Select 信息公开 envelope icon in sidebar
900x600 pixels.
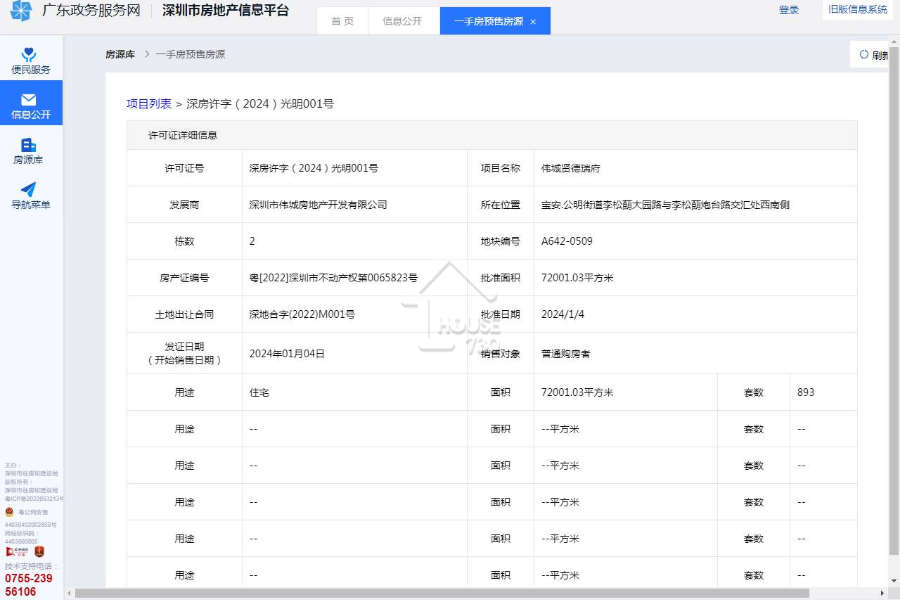tap(29, 99)
